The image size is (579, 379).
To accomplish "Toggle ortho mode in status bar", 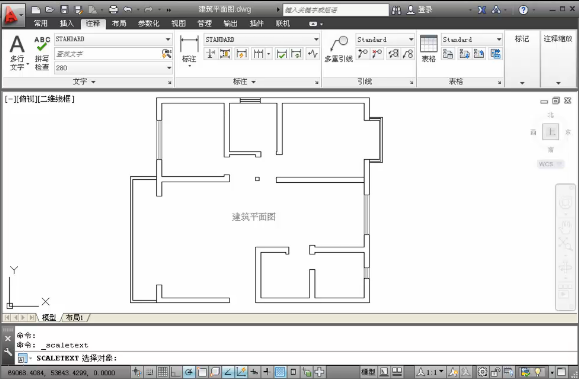I will [x=176, y=372].
